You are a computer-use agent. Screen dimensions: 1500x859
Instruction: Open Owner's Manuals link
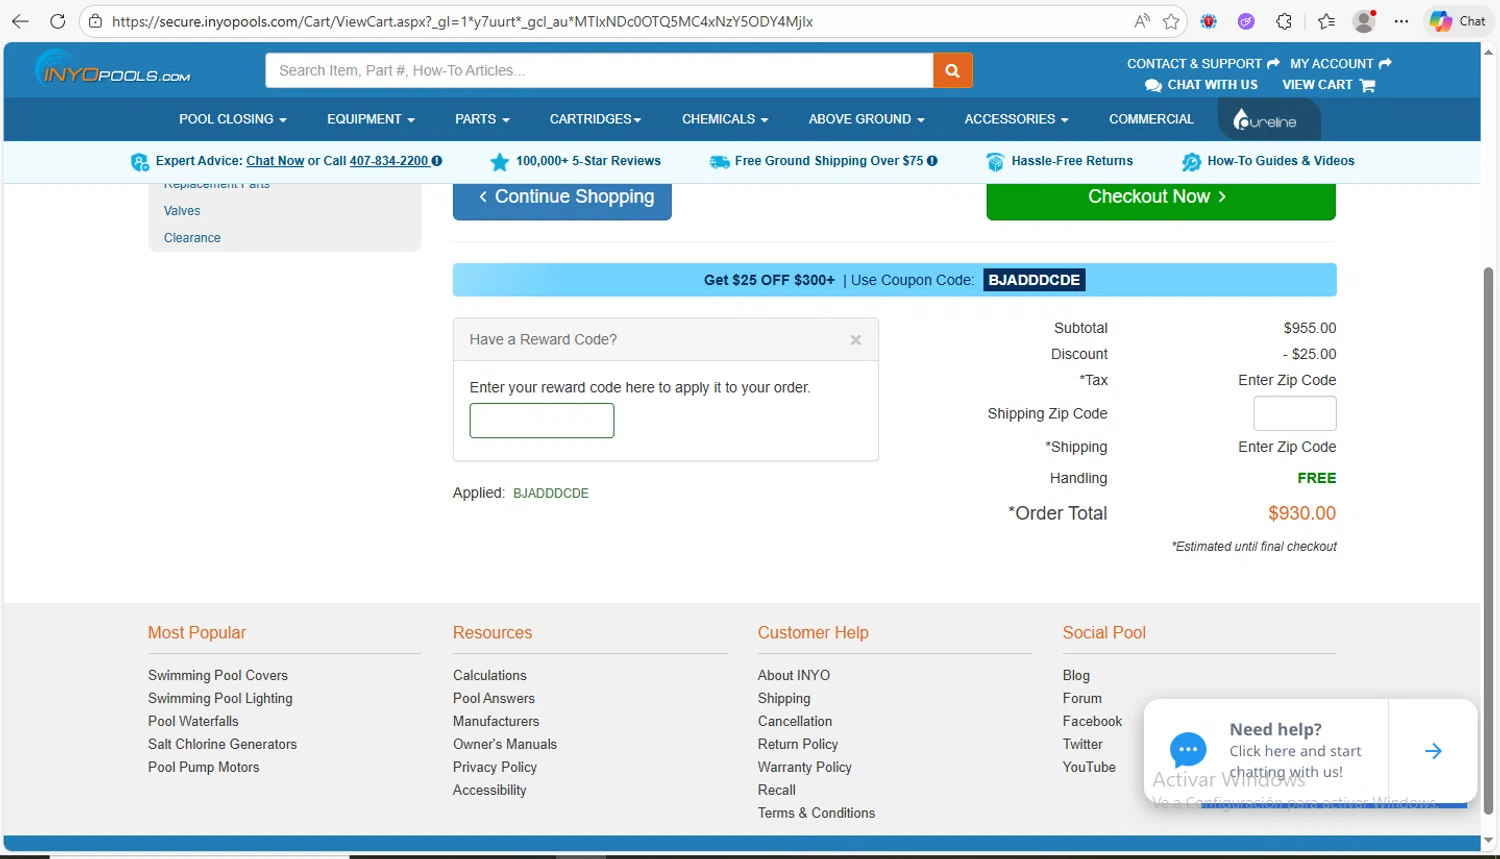click(505, 745)
